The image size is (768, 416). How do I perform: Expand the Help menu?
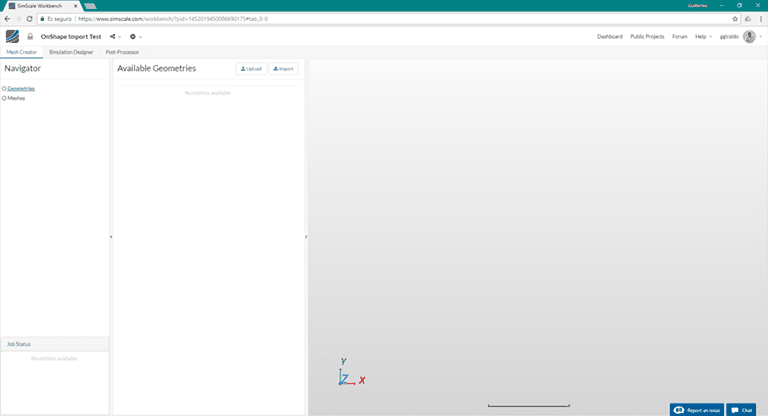click(703, 36)
